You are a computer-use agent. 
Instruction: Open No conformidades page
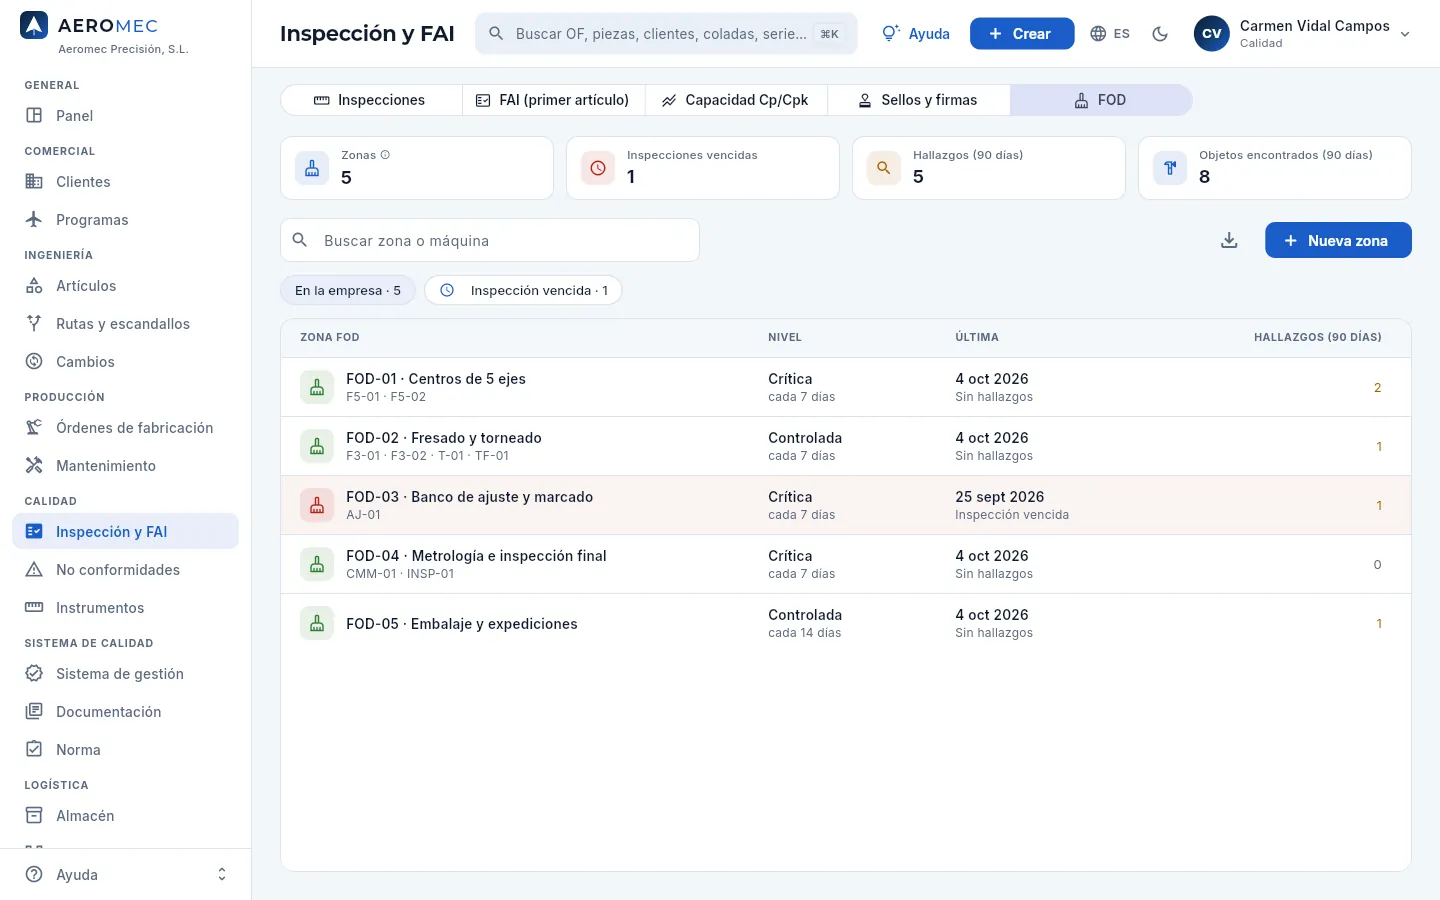point(125,570)
